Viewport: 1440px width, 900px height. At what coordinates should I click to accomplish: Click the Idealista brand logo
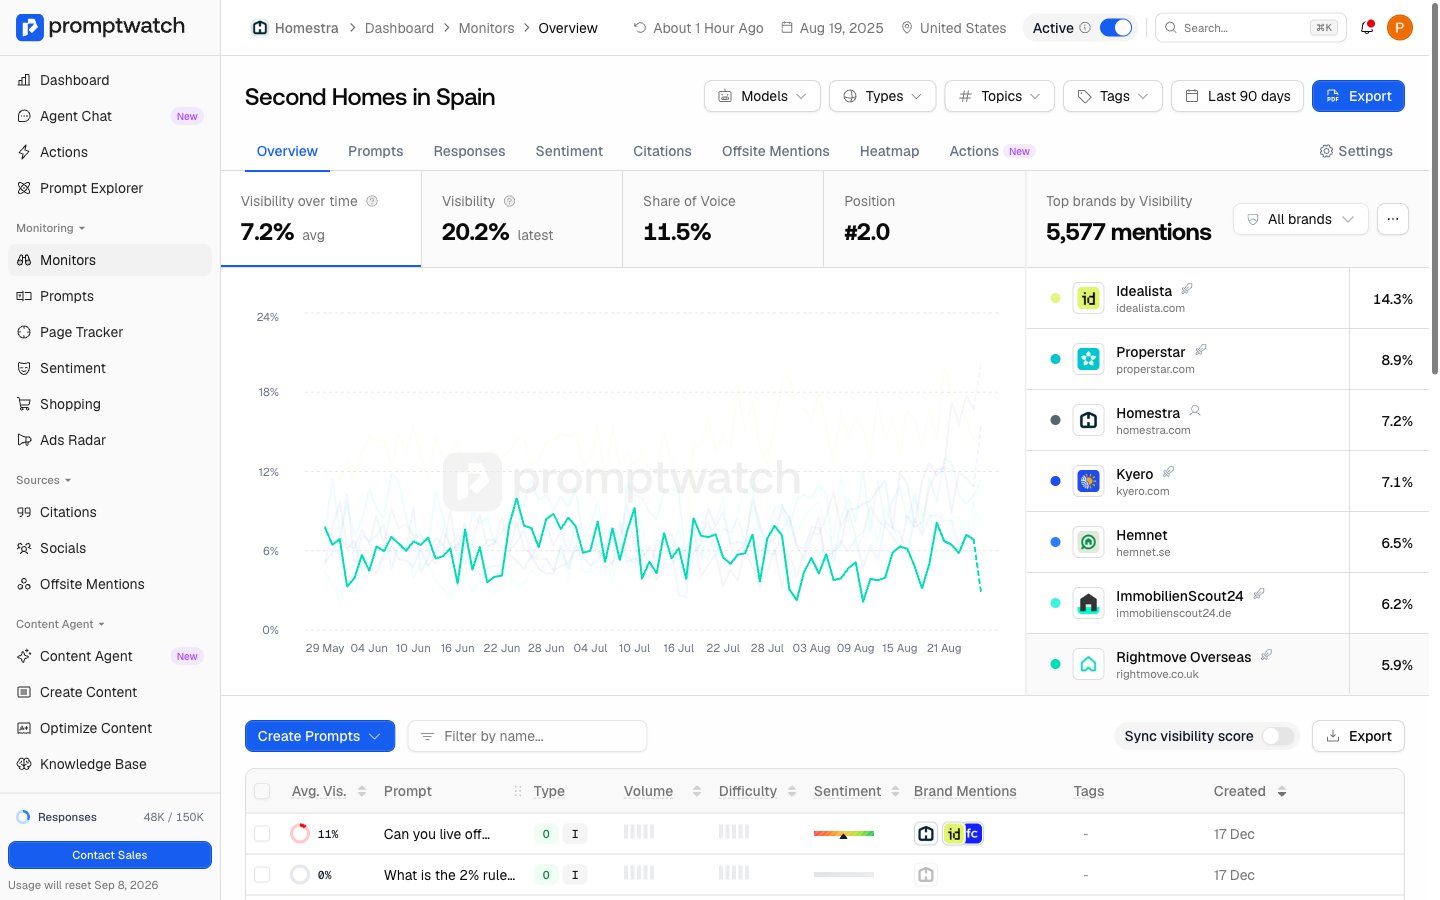(x=1088, y=298)
